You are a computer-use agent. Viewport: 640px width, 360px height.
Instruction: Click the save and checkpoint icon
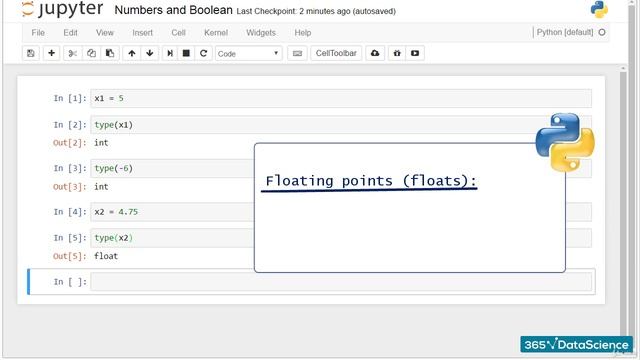coord(31,53)
